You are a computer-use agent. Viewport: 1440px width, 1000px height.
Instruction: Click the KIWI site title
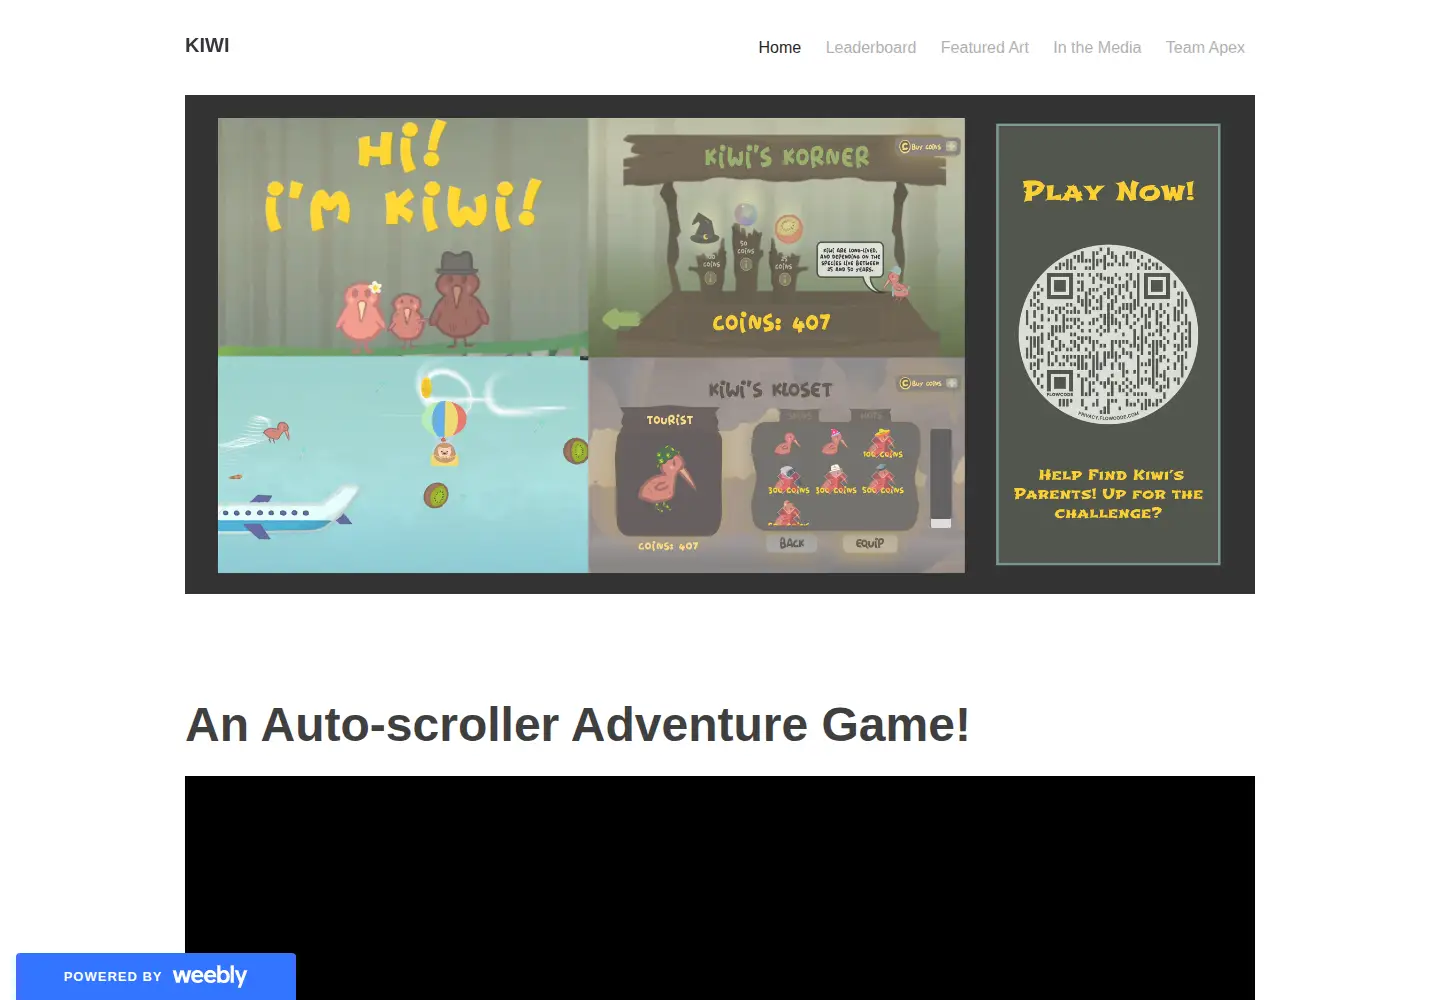(207, 46)
